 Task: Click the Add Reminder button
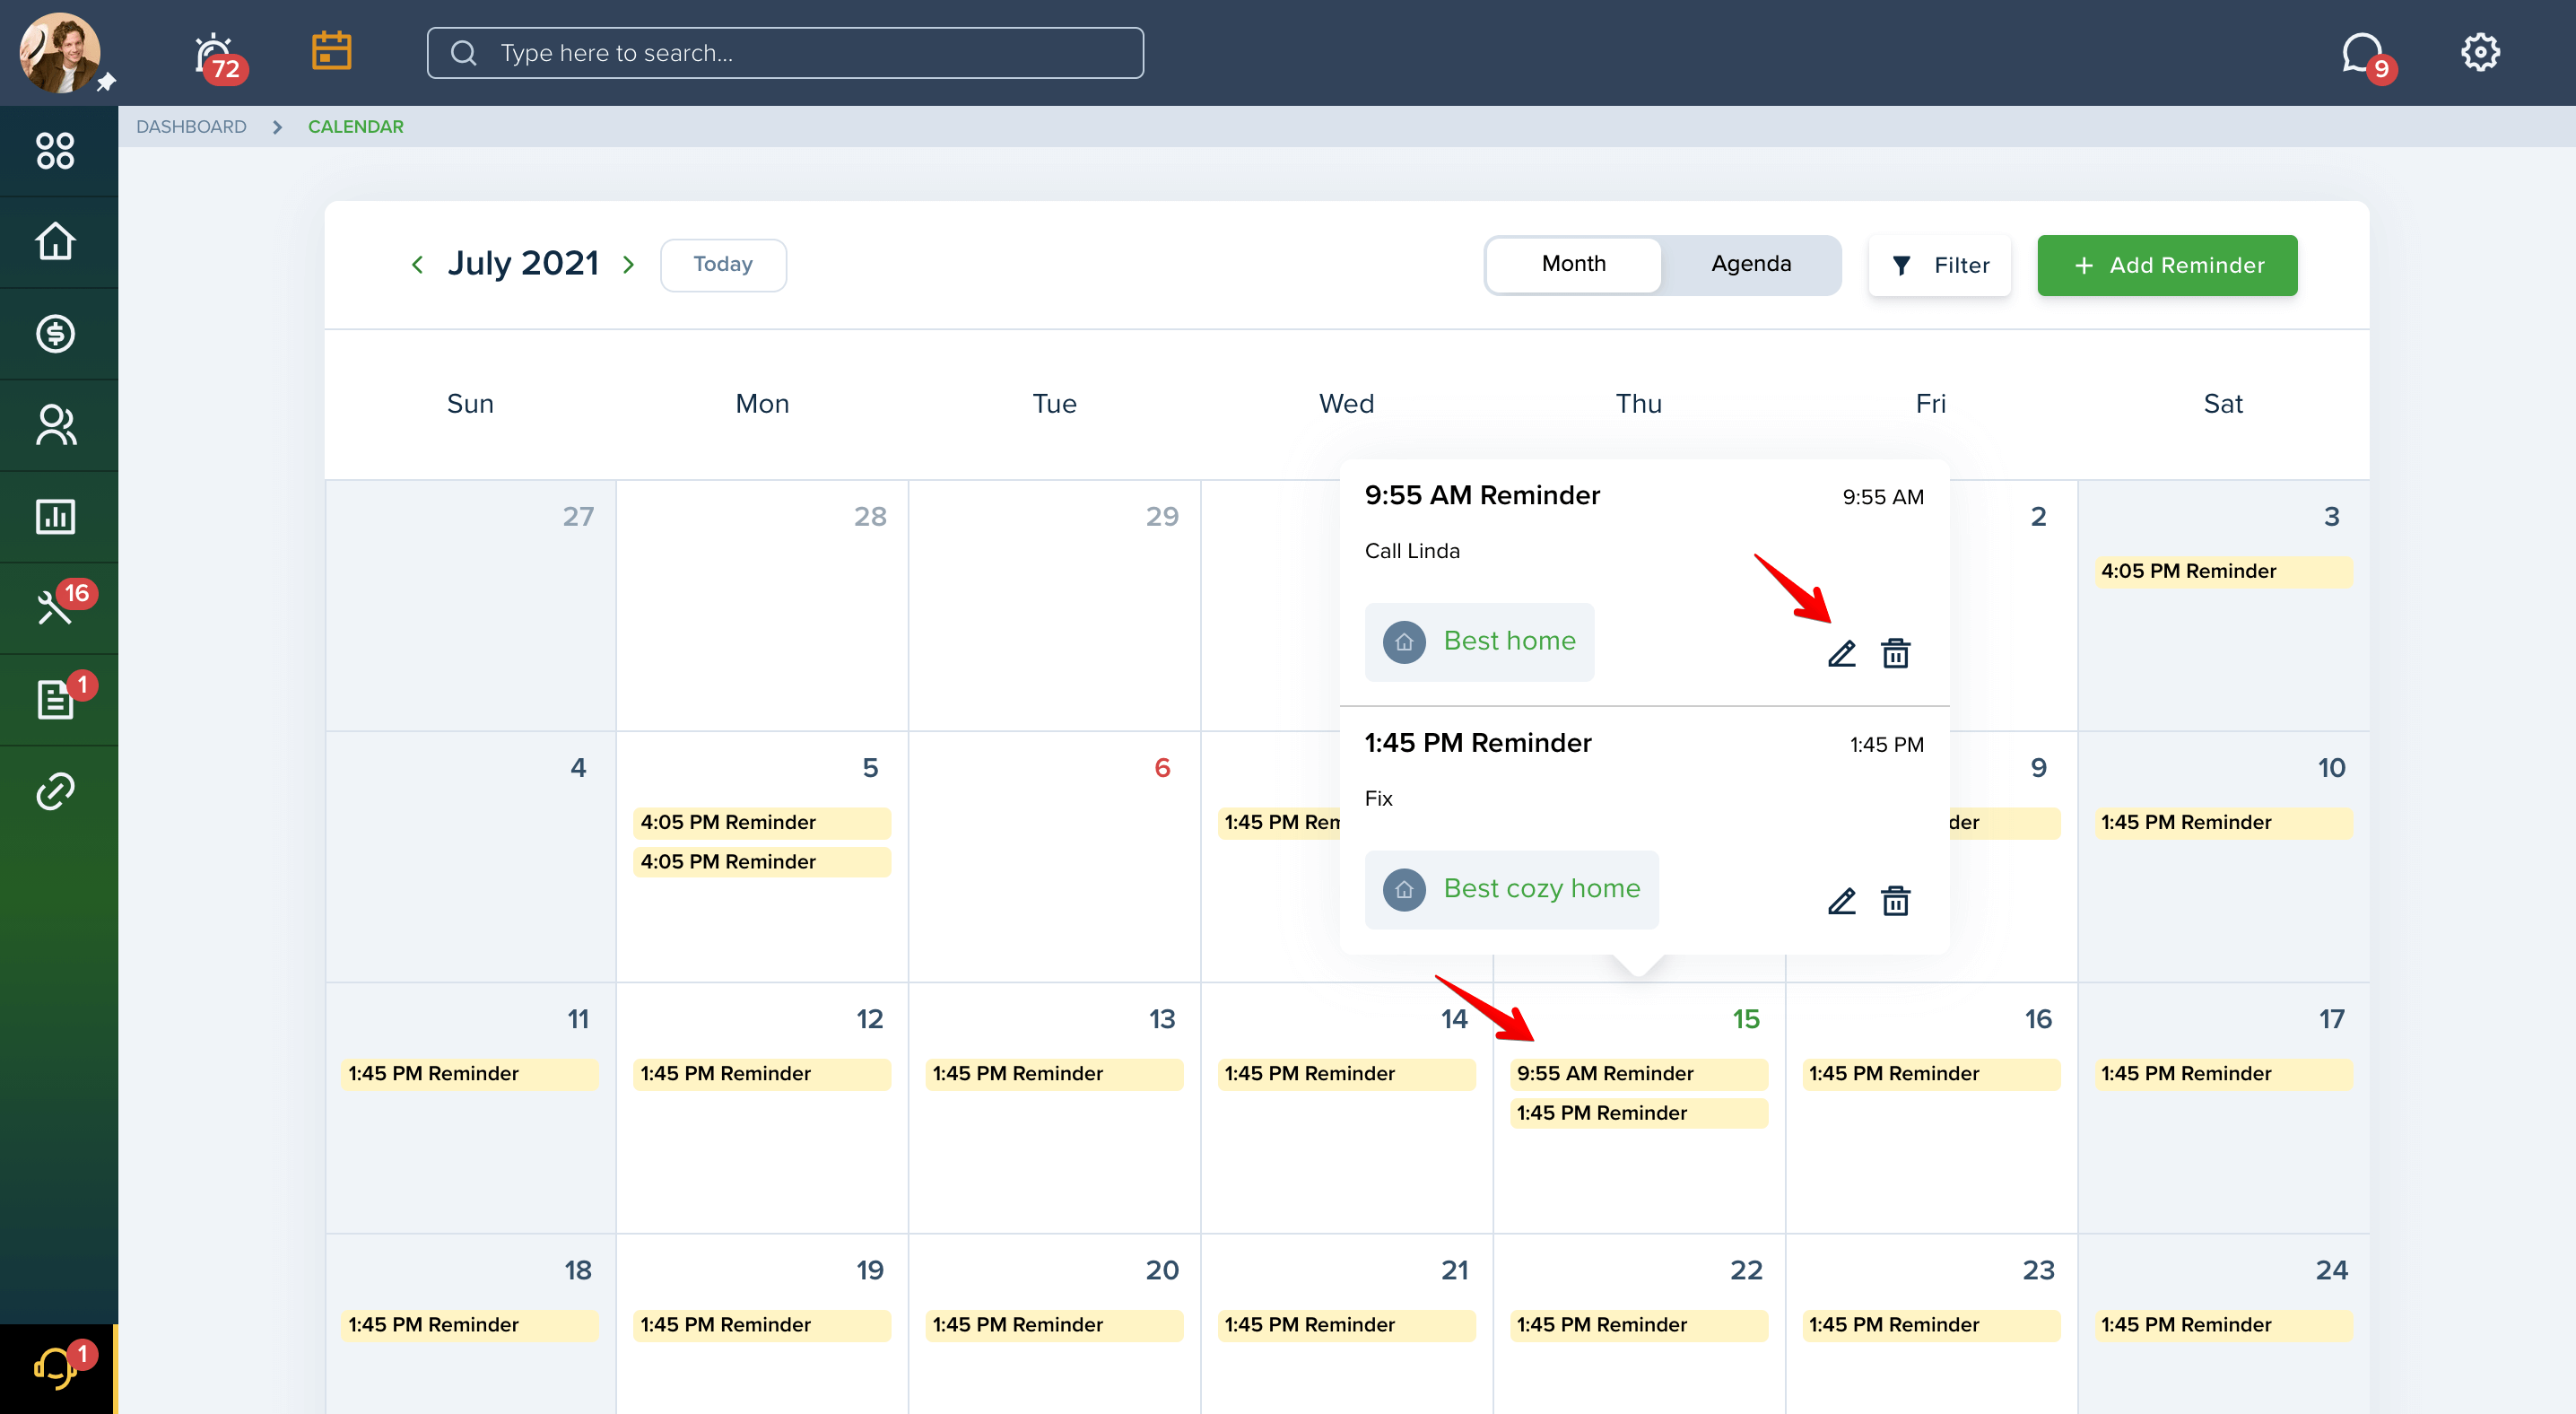[2167, 265]
